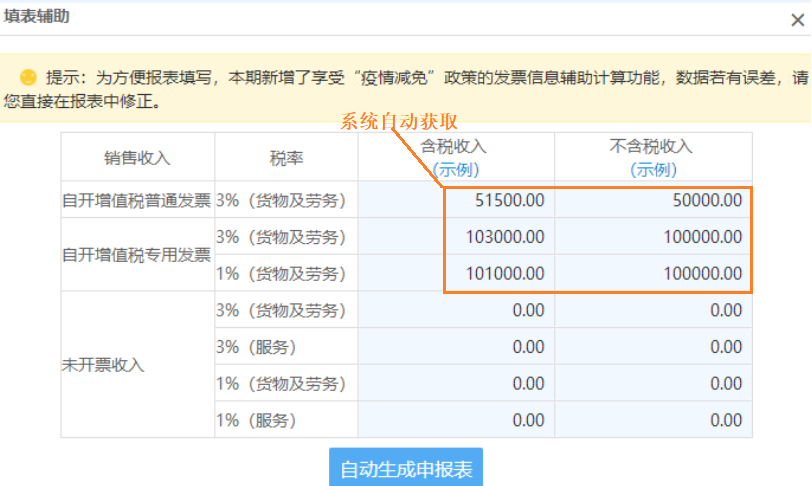Click the 税率 column header
Screen dimensions: 812x486
click(286, 158)
